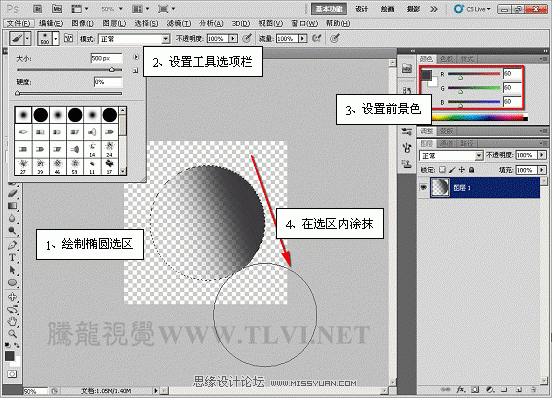This screenshot has height=398, width=552.
Task: Select the 3D Camera Orbit tool
Action: pyautogui.click(x=12, y=309)
